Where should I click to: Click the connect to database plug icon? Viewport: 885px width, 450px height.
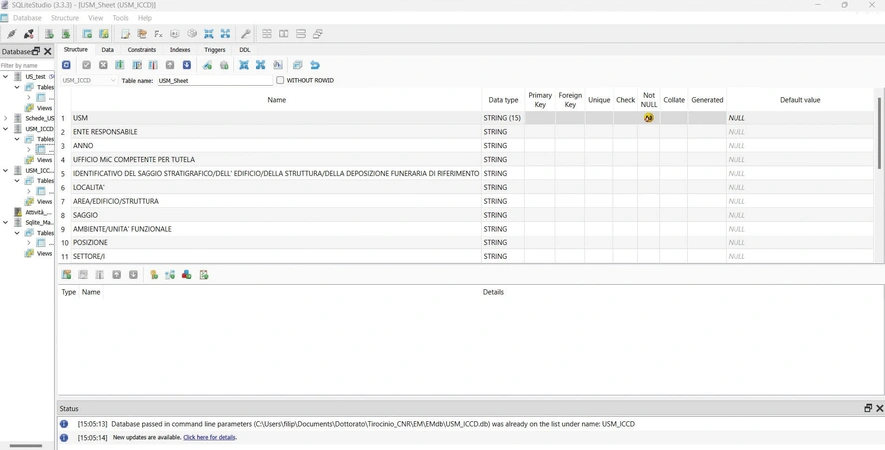coord(11,34)
